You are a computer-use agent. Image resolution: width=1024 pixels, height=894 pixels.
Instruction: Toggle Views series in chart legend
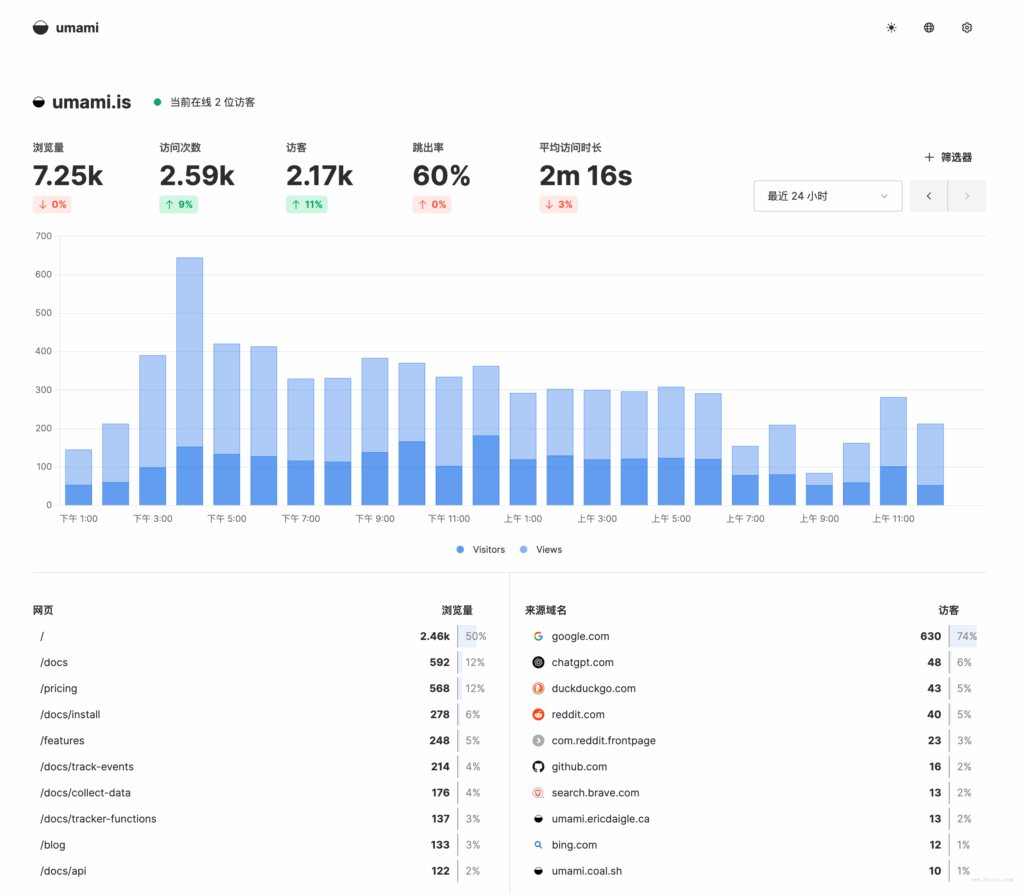click(x=541, y=550)
